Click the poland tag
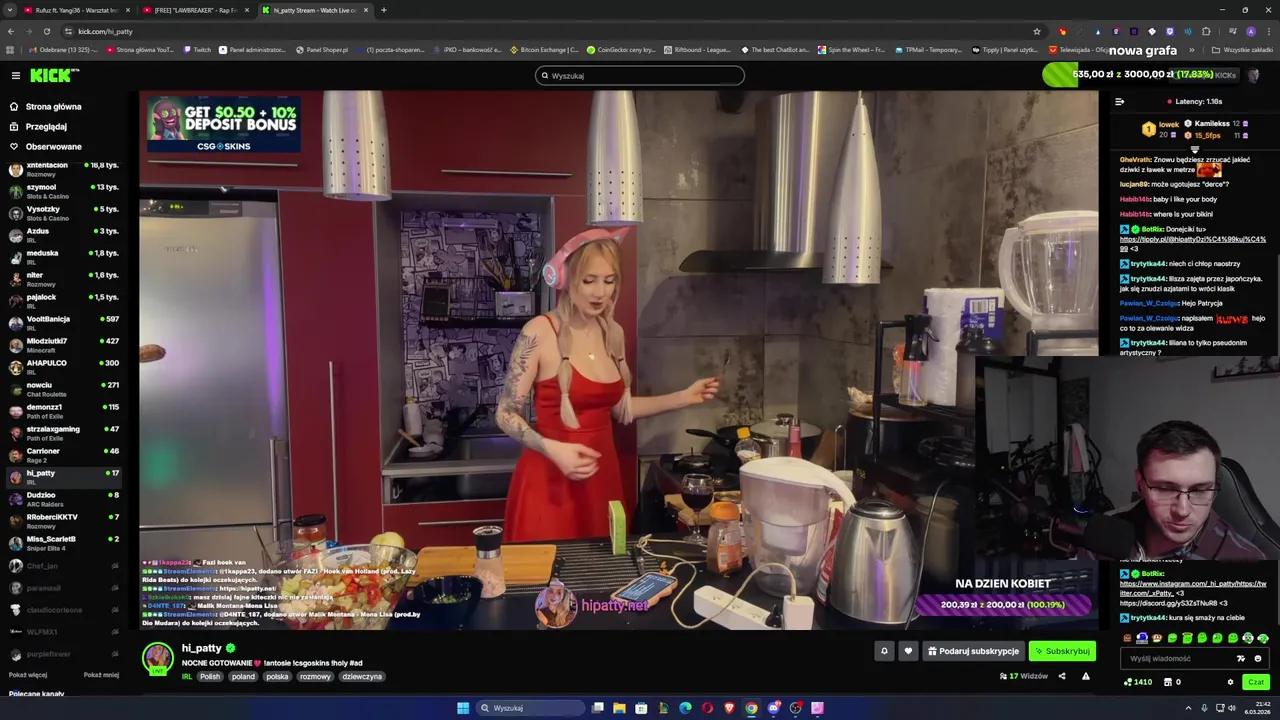1280x720 pixels. click(x=243, y=676)
